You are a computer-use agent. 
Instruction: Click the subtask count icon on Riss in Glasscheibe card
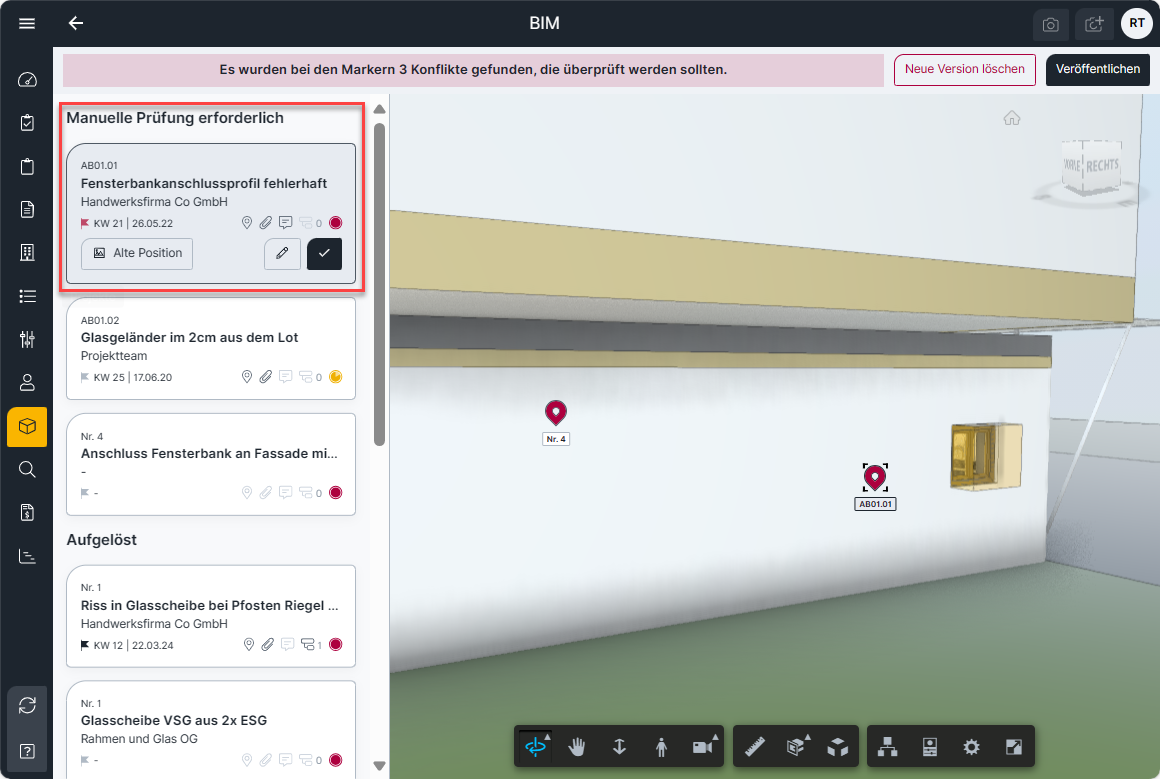click(x=308, y=644)
